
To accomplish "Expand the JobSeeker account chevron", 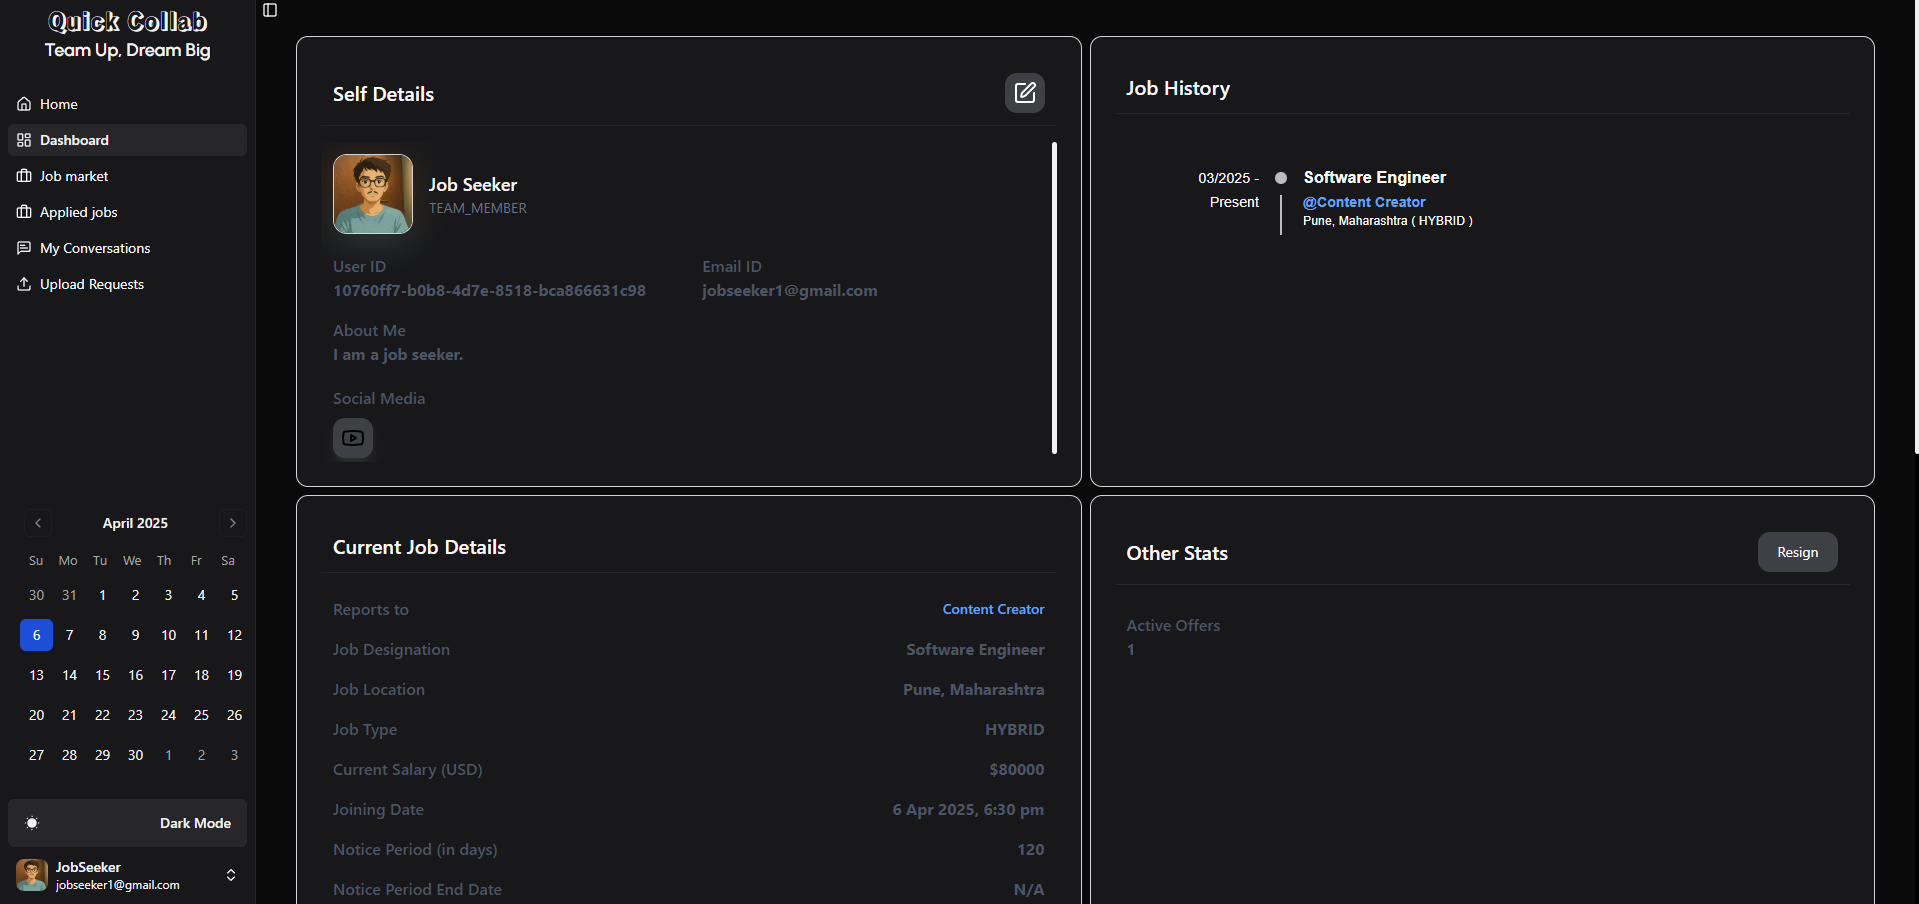I will click(x=231, y=875).
